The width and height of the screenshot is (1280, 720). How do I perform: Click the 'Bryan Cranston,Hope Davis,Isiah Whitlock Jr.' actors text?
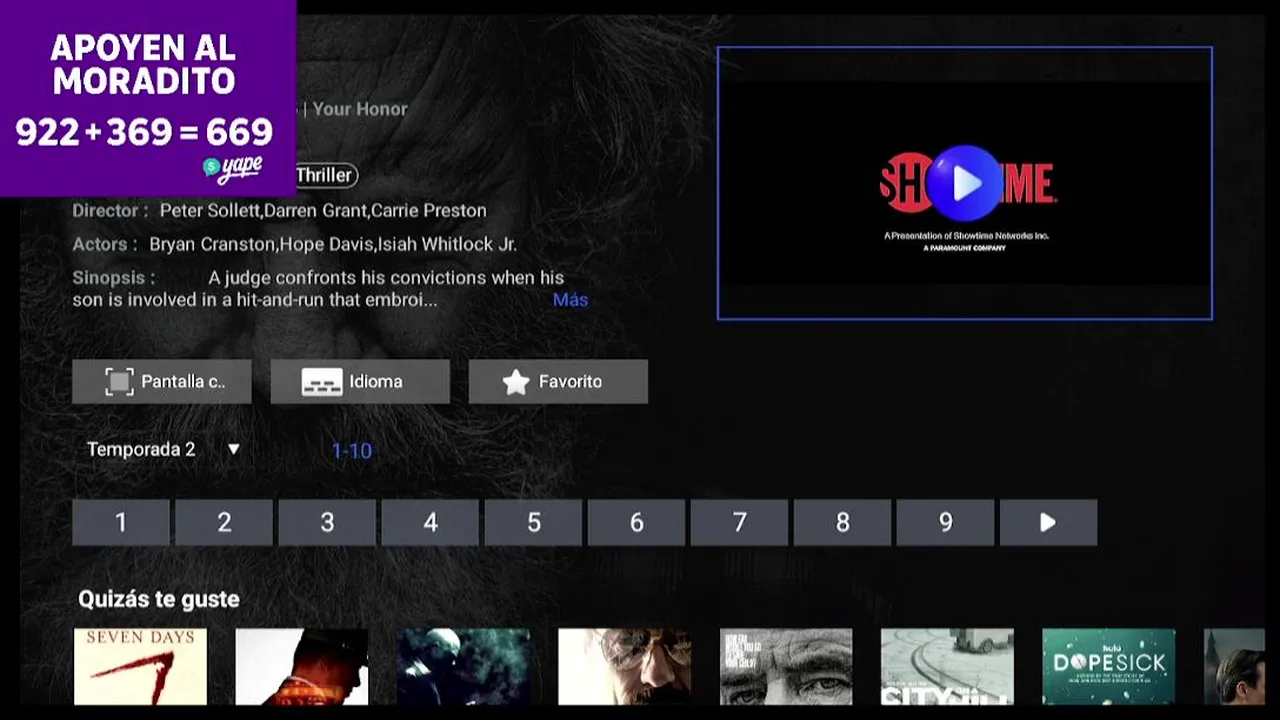[333, 244]
